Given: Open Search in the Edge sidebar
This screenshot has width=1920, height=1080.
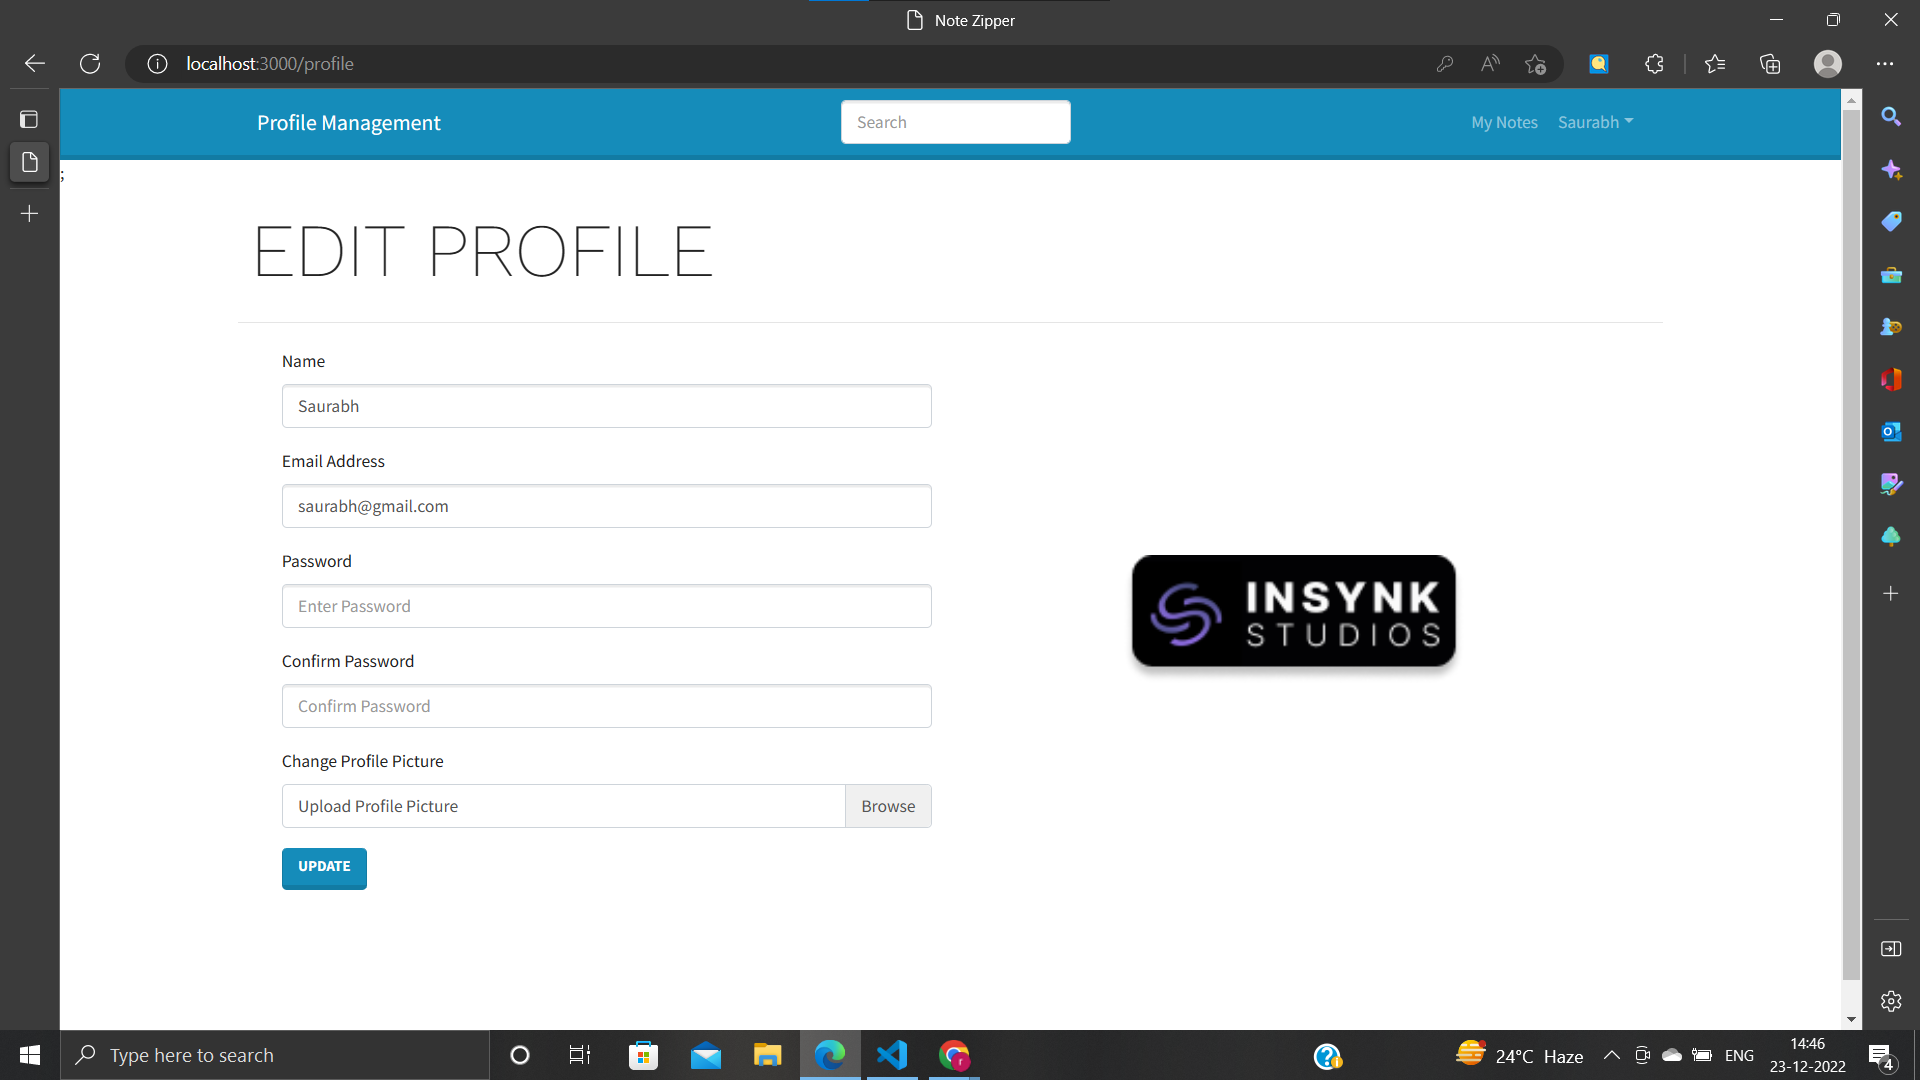Looking at the screenshot, I should pyautogui.click(x=1891, y=116).
